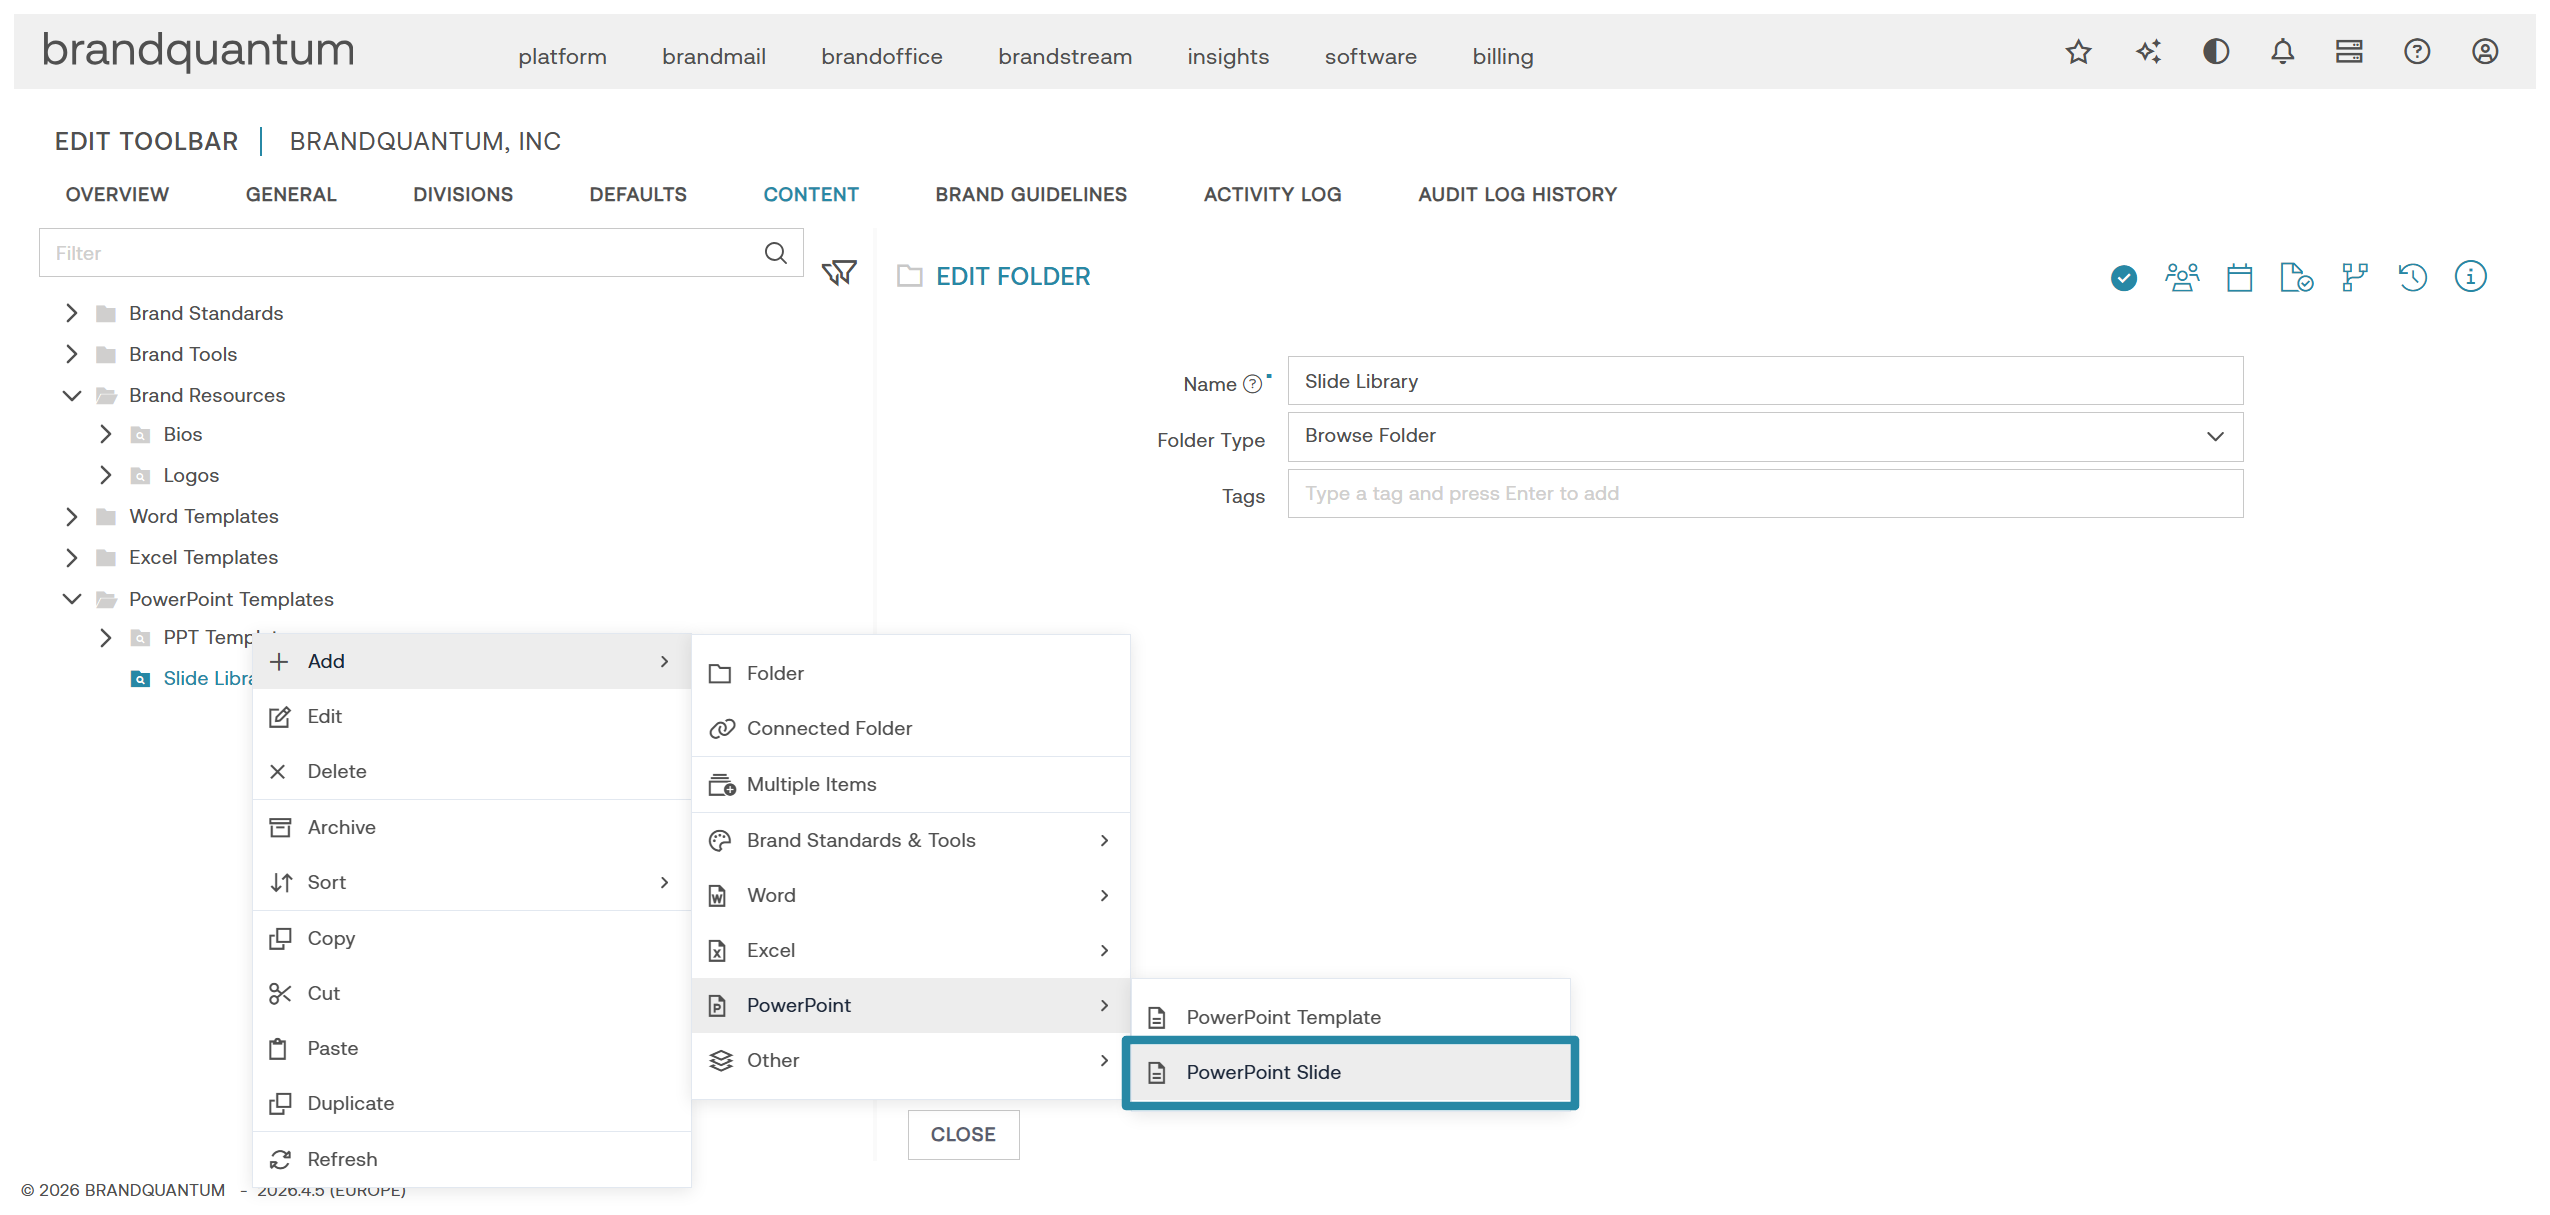This screenshot has height=1215, width=2550.
Task: Click the favorites star icon
Action: 2078,52
